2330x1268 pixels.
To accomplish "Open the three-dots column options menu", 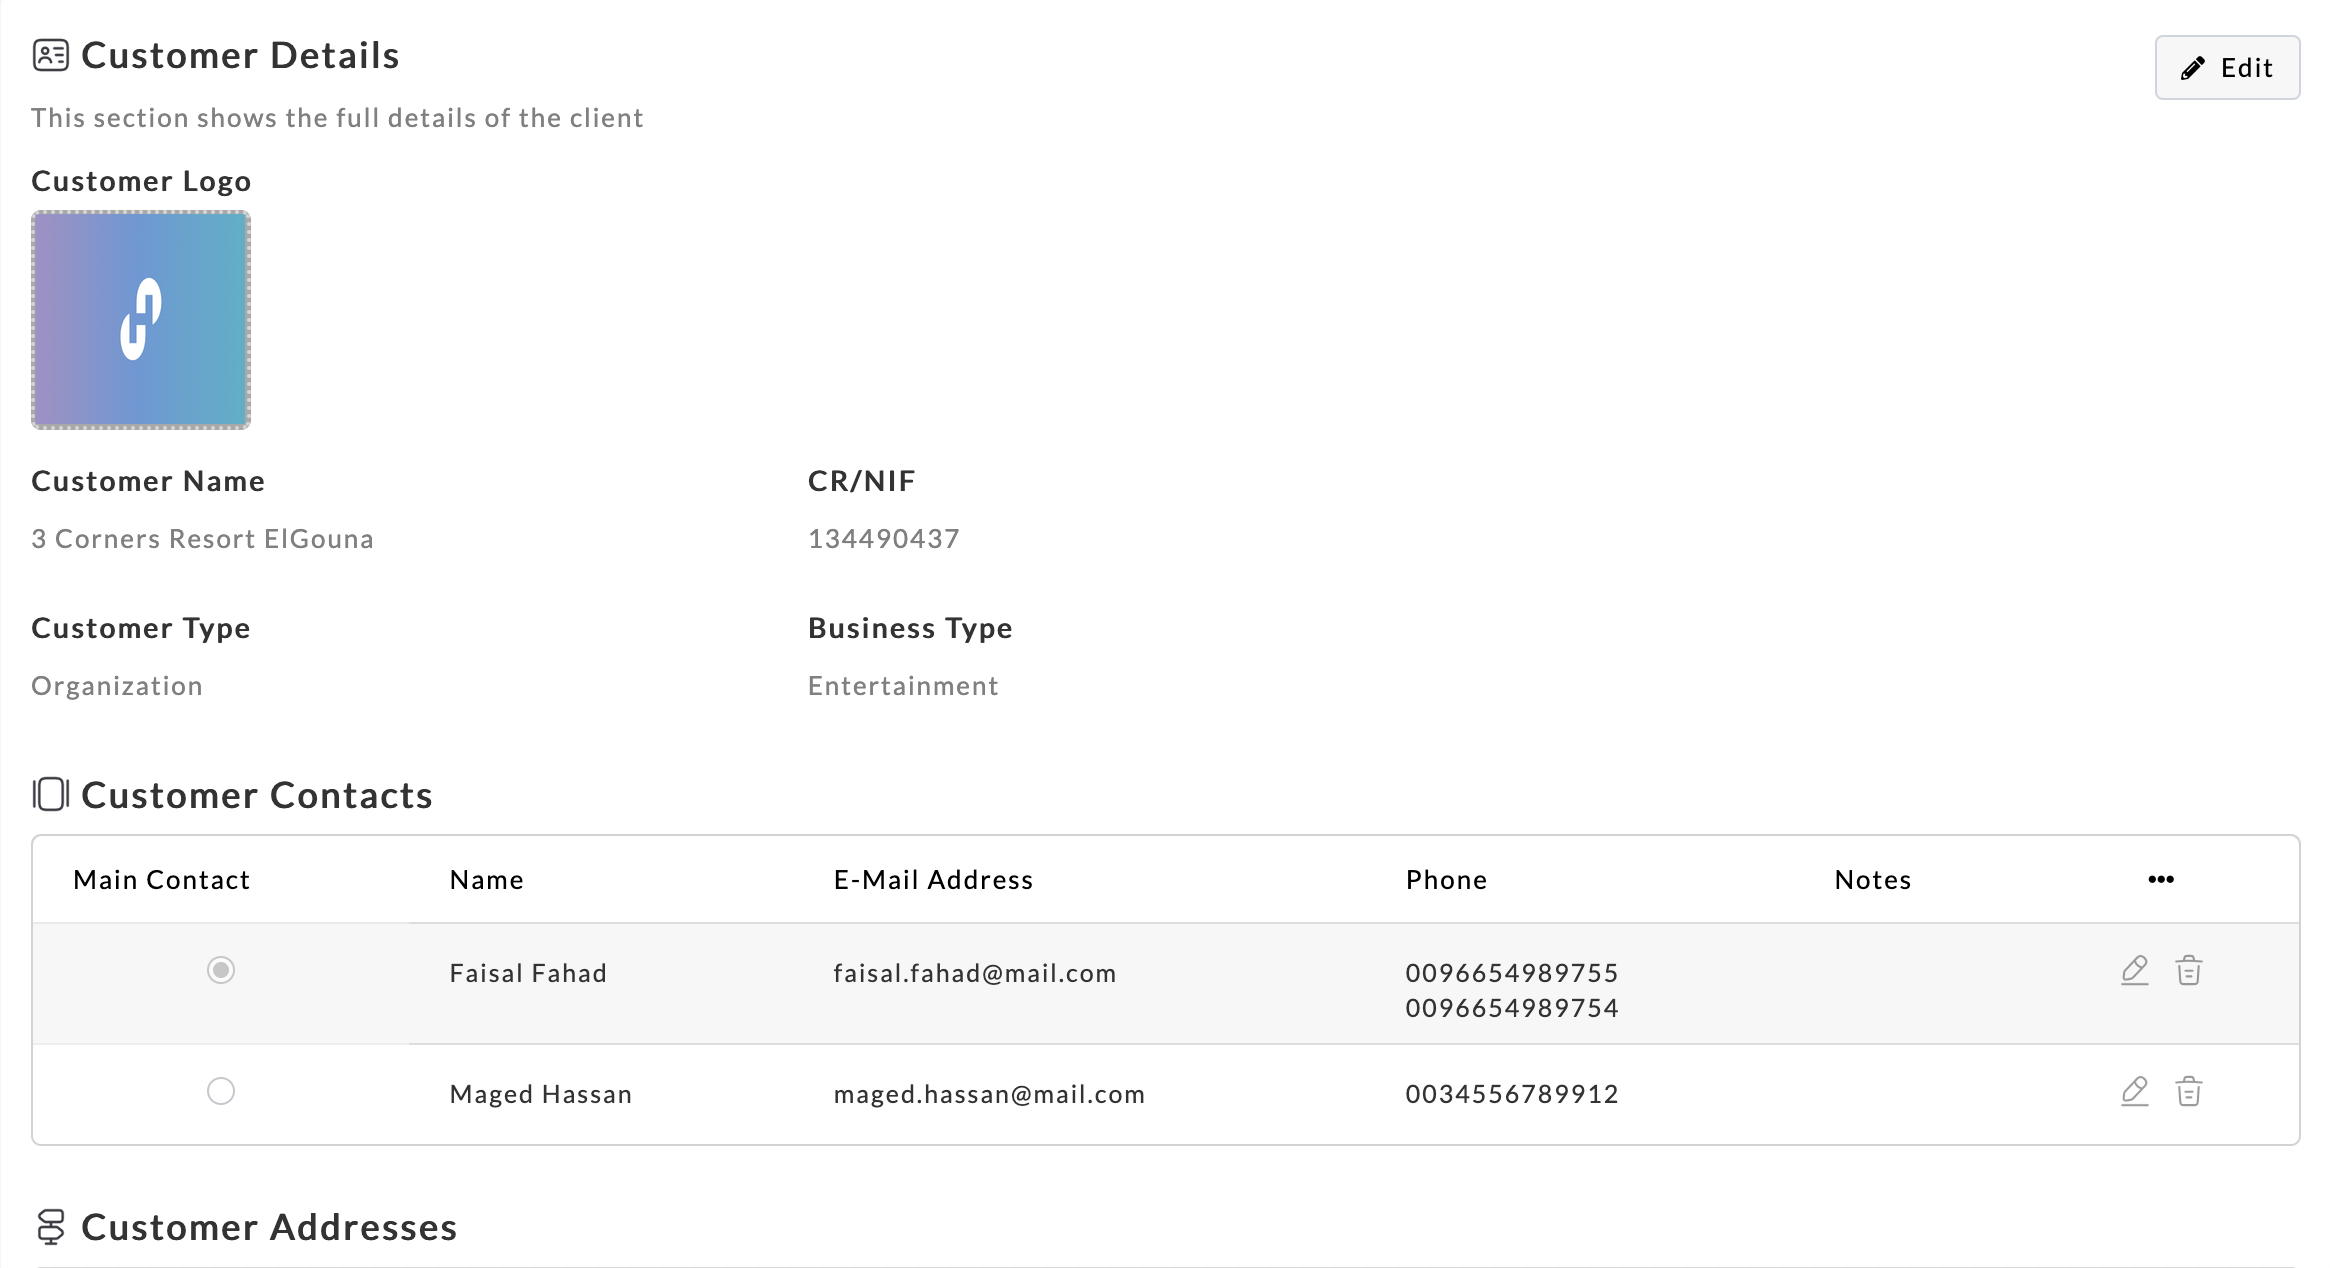I will pyautogui.click(x=2160, y=879).
